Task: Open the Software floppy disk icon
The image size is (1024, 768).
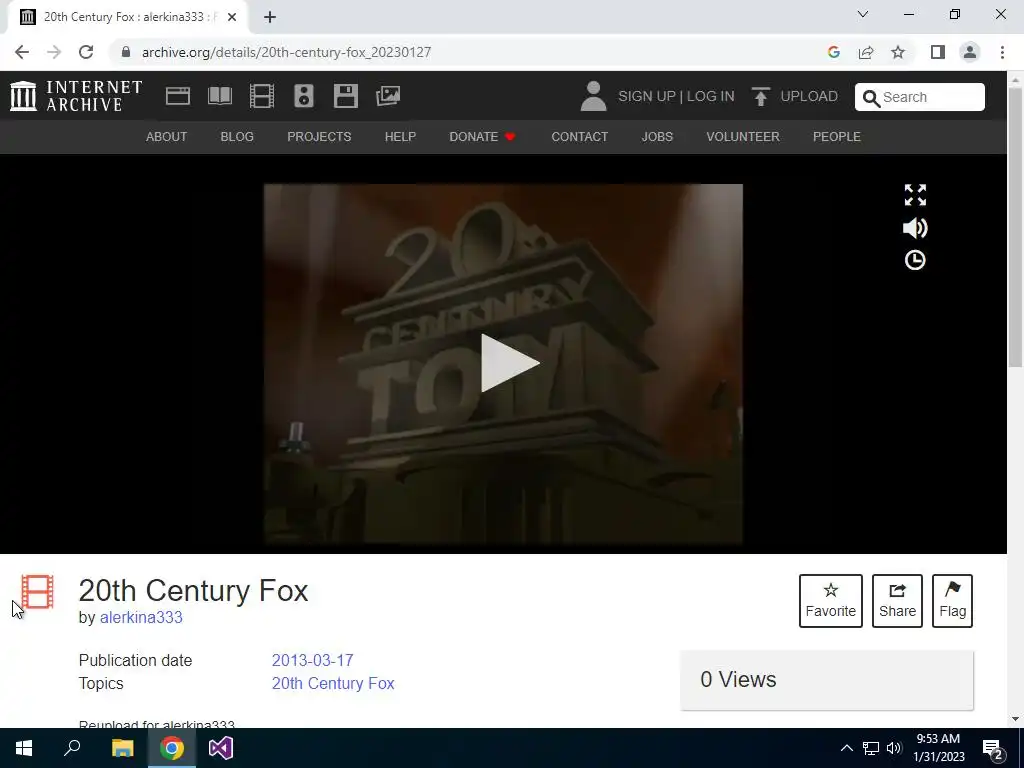Action: 345,96
